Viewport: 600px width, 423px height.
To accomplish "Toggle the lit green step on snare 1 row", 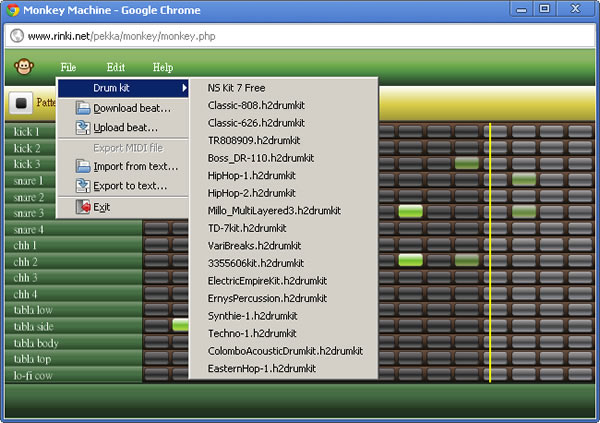I will tap(524, 180).
